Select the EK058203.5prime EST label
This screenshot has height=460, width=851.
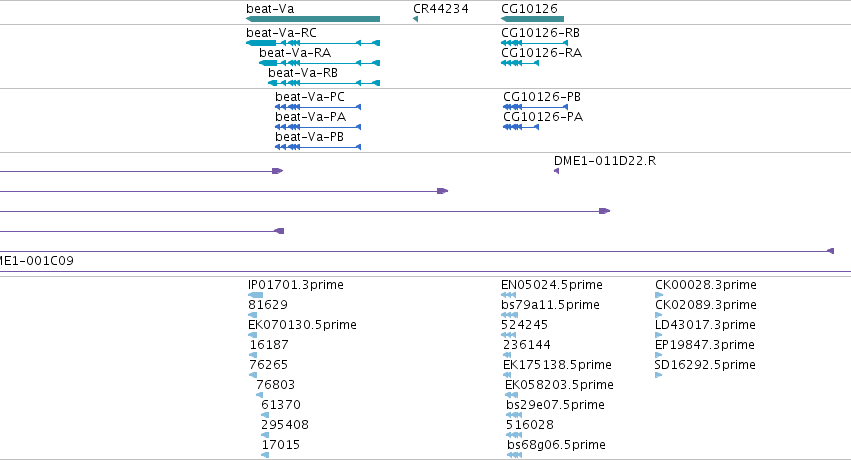560,385
